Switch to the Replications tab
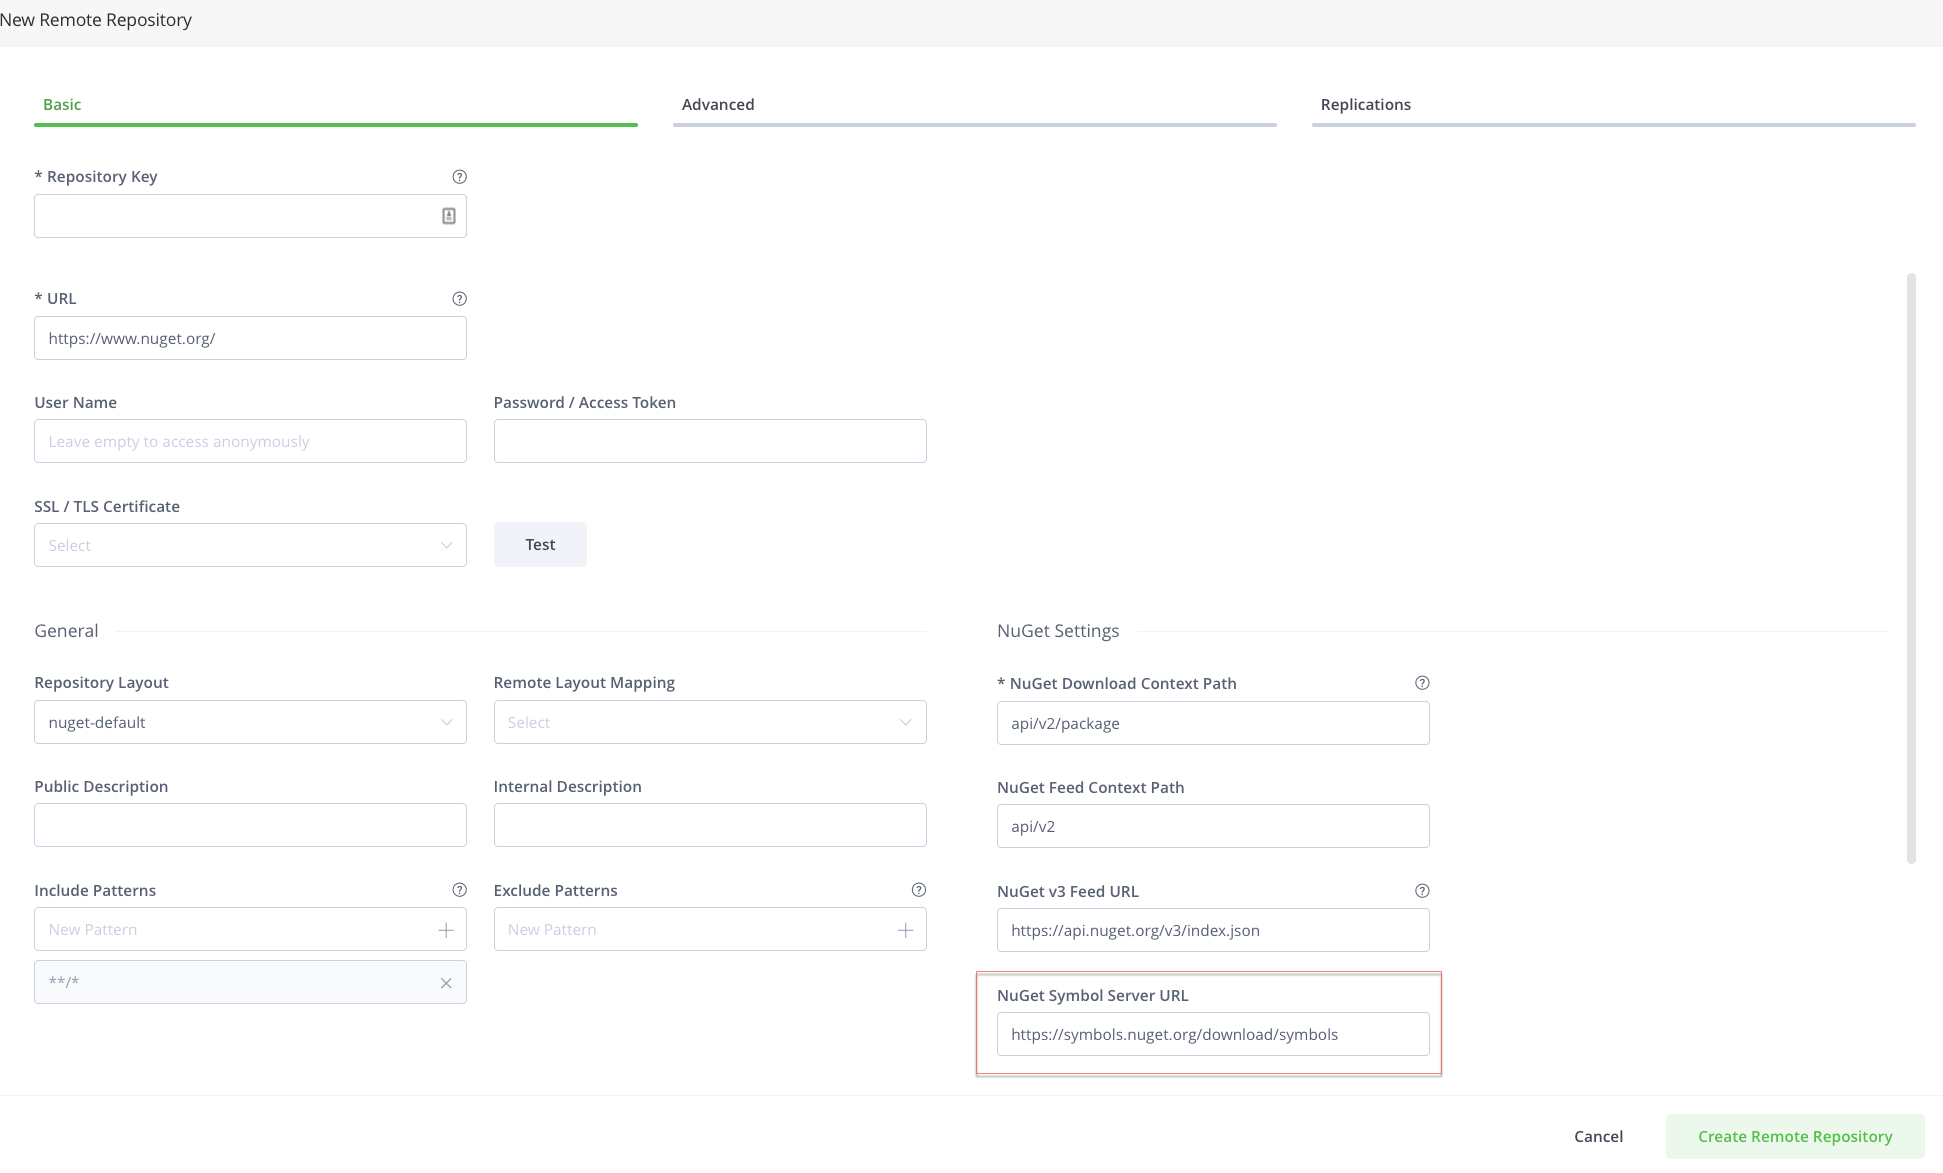This screenshot has height=1173, width=1943. click(x=1365, y=104)
